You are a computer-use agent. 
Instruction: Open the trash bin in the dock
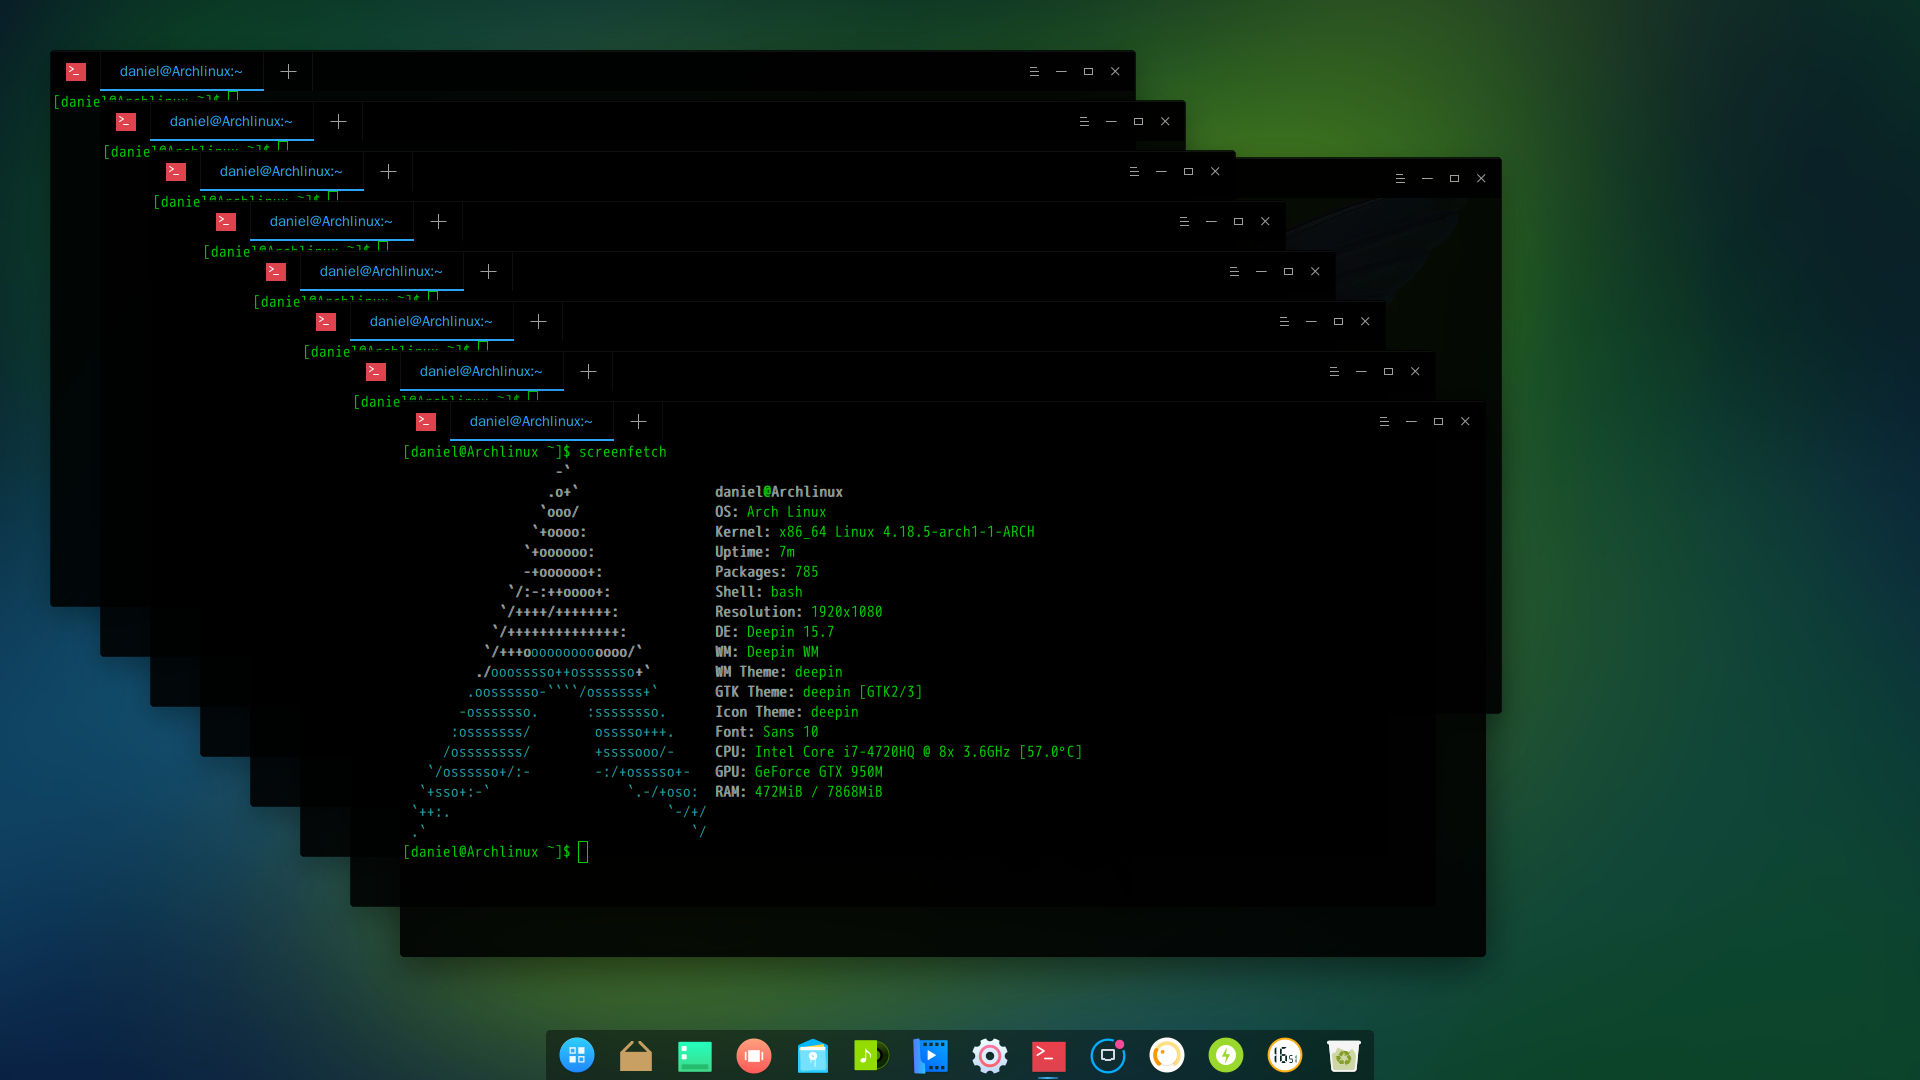click(x=1343, y=1055)
